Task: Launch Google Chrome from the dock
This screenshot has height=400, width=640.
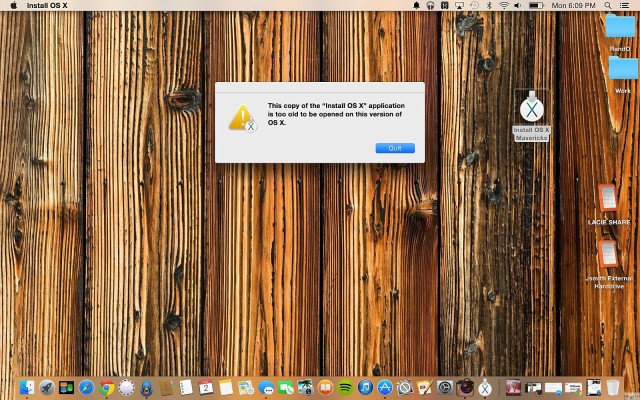Action: tap(107, 387)
